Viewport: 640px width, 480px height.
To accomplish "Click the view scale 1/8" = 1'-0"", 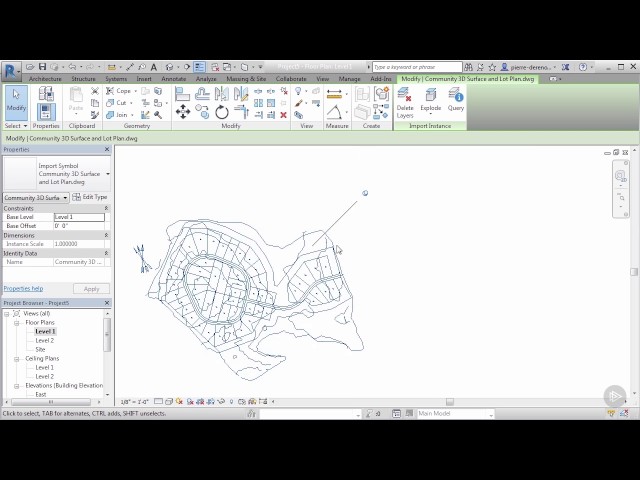I will pos(135,402).
